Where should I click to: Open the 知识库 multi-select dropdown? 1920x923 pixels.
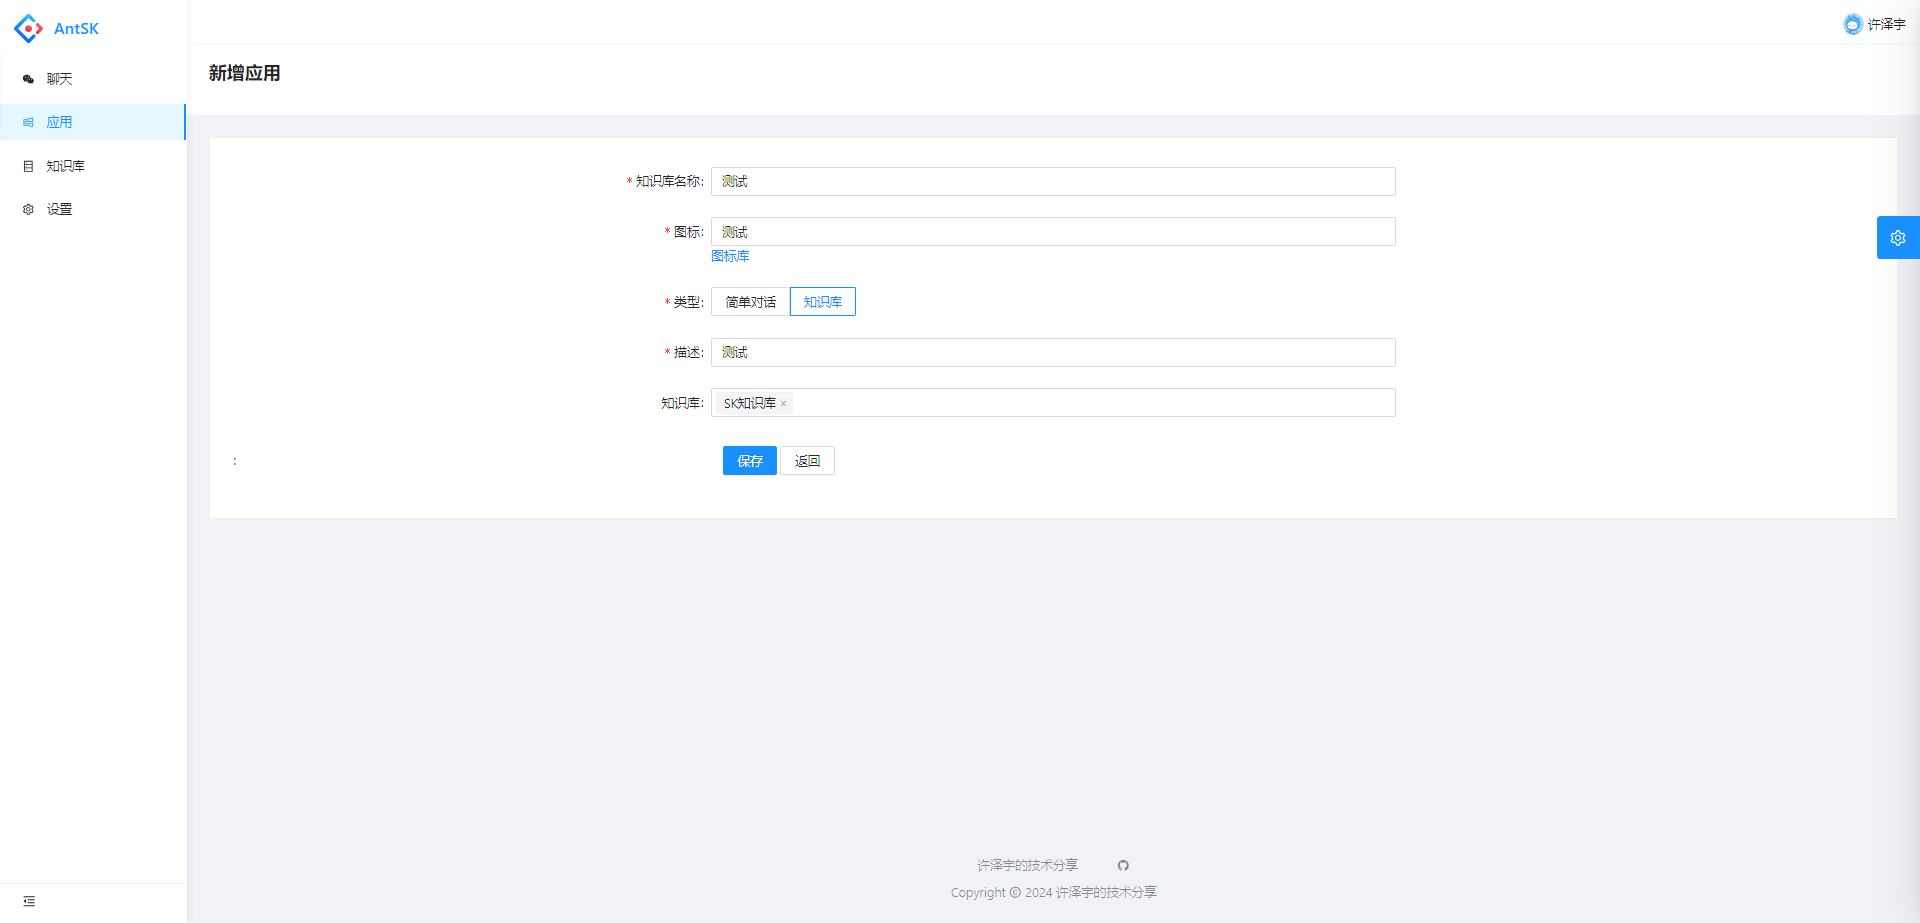coord(1090,403)
